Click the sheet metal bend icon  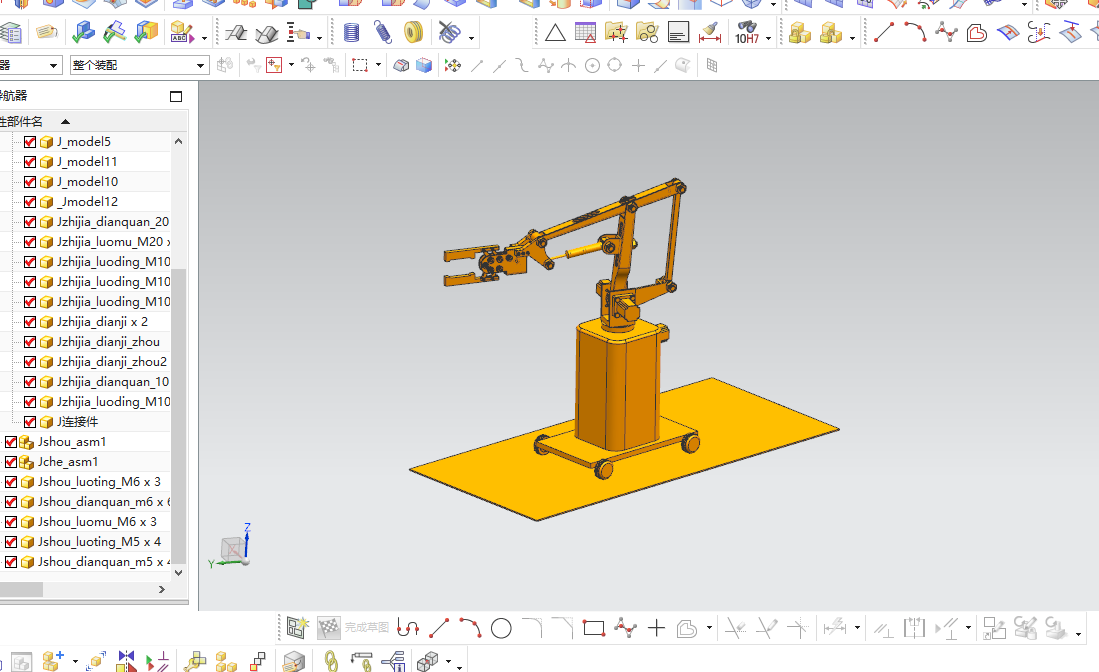pos(236,32)
